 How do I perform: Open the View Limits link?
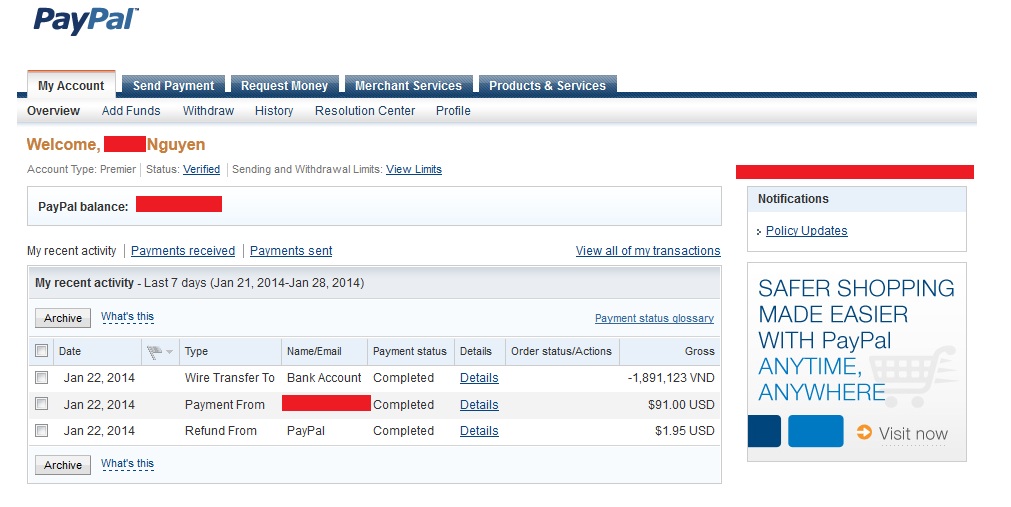click(x=414, y=169)
